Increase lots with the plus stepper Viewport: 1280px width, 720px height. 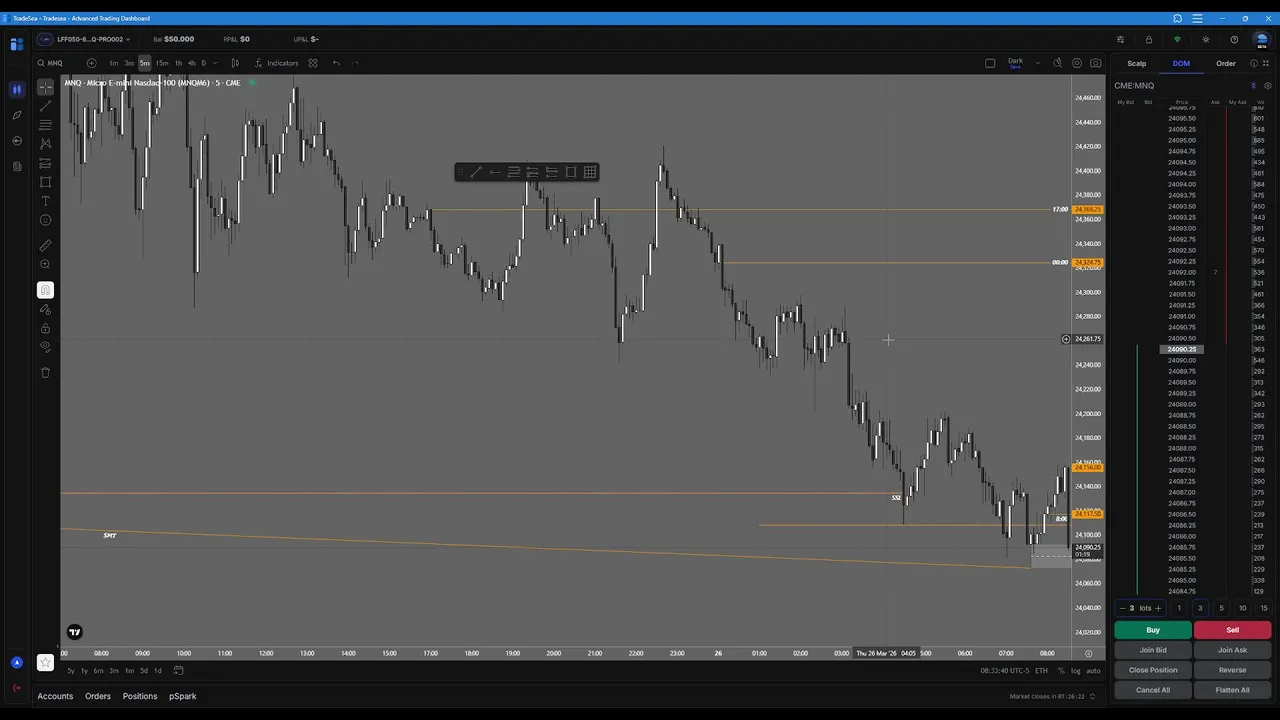point(1158,608)
